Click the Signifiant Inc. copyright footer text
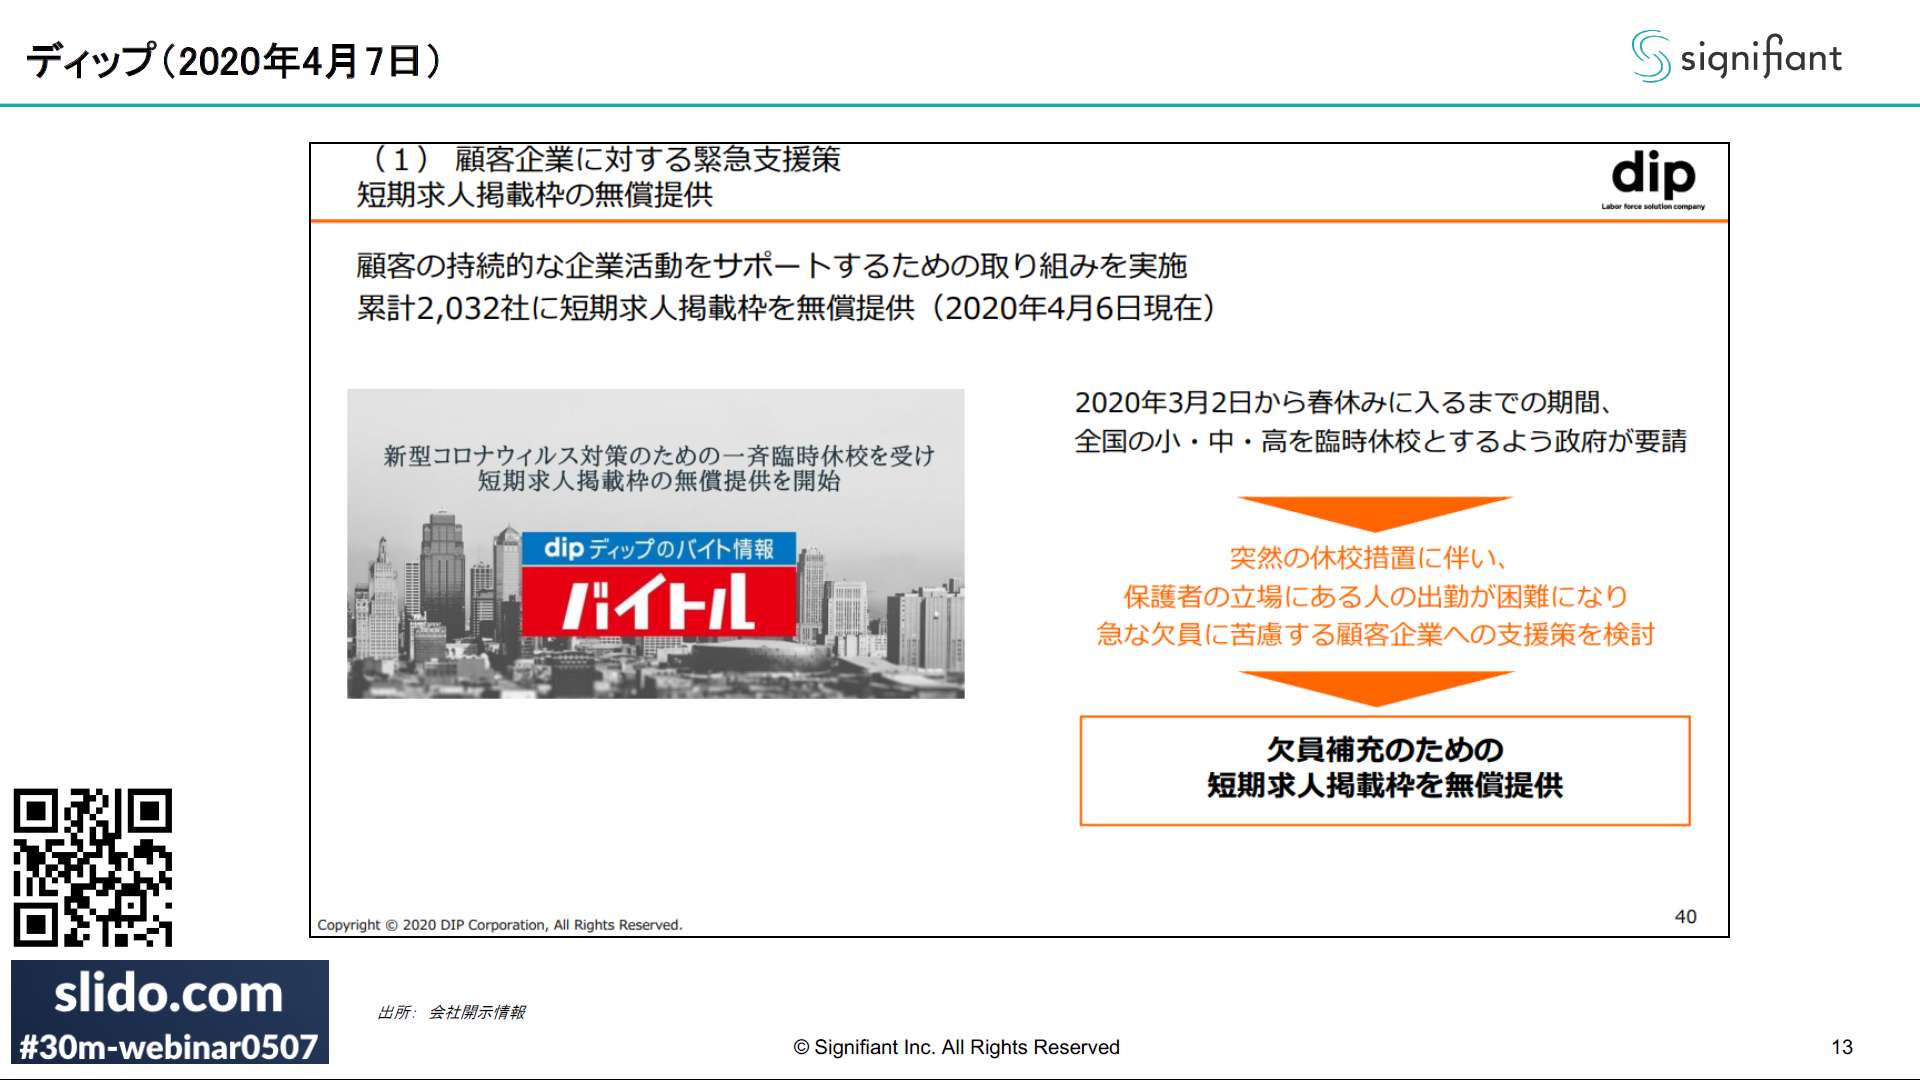The height and width of the screenshot is (1080, 1920). pyautogui.click(x=956, y=1047)
